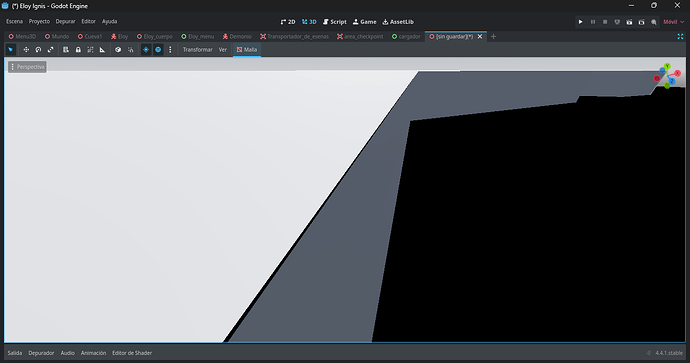Switch to the Script workspace
The image size is (690, 363).
pyautogui.click(x=335, y=22)
